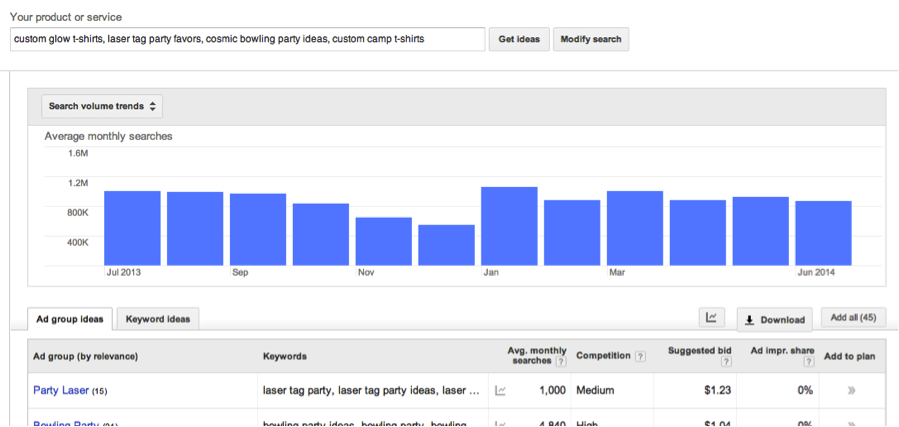Screen dimensions: 899x427
Task: Click the Suggested bid column header
Action: (699, 350)
